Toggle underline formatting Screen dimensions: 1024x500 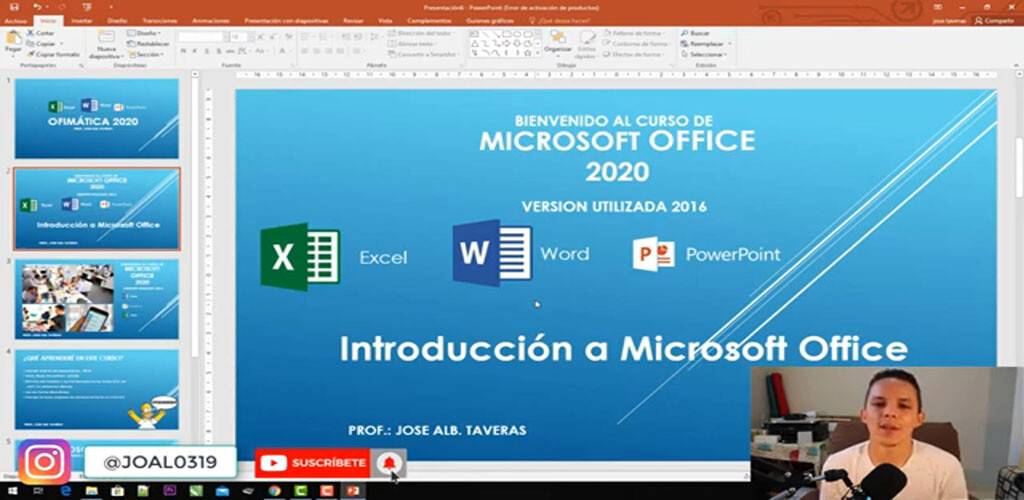click(x=206, y=51)
